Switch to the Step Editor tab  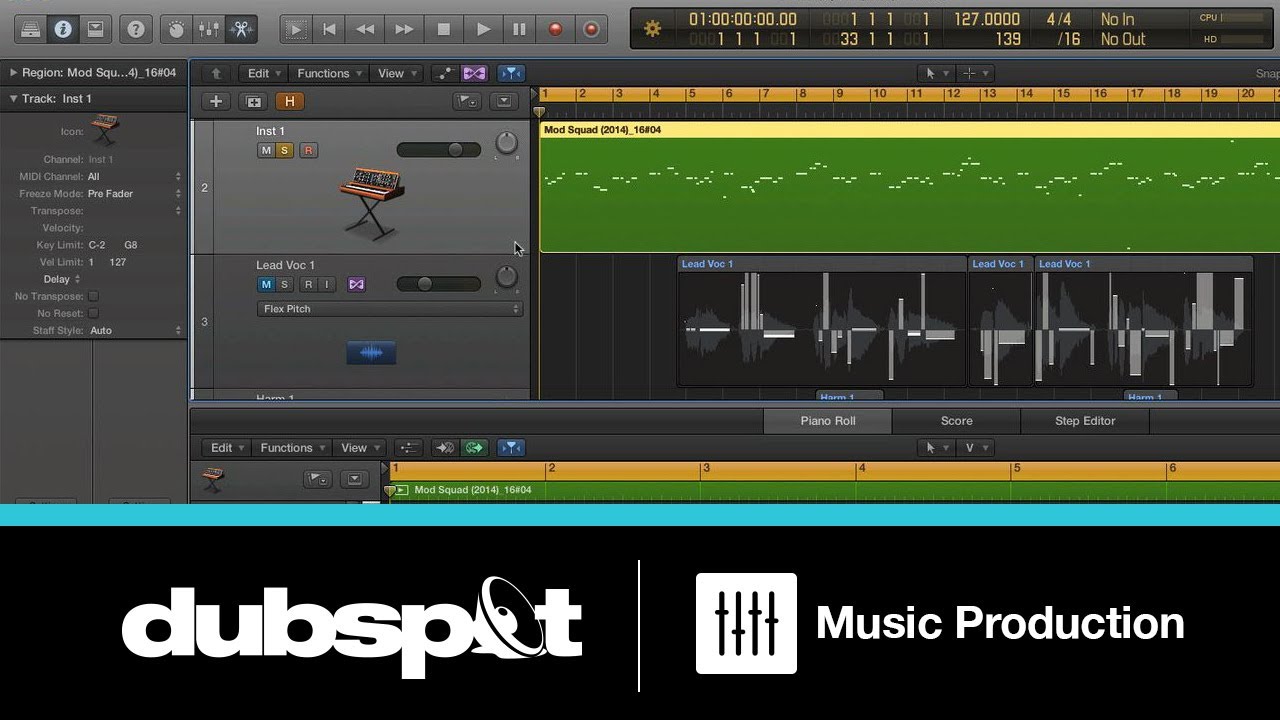coord(1085,421)
